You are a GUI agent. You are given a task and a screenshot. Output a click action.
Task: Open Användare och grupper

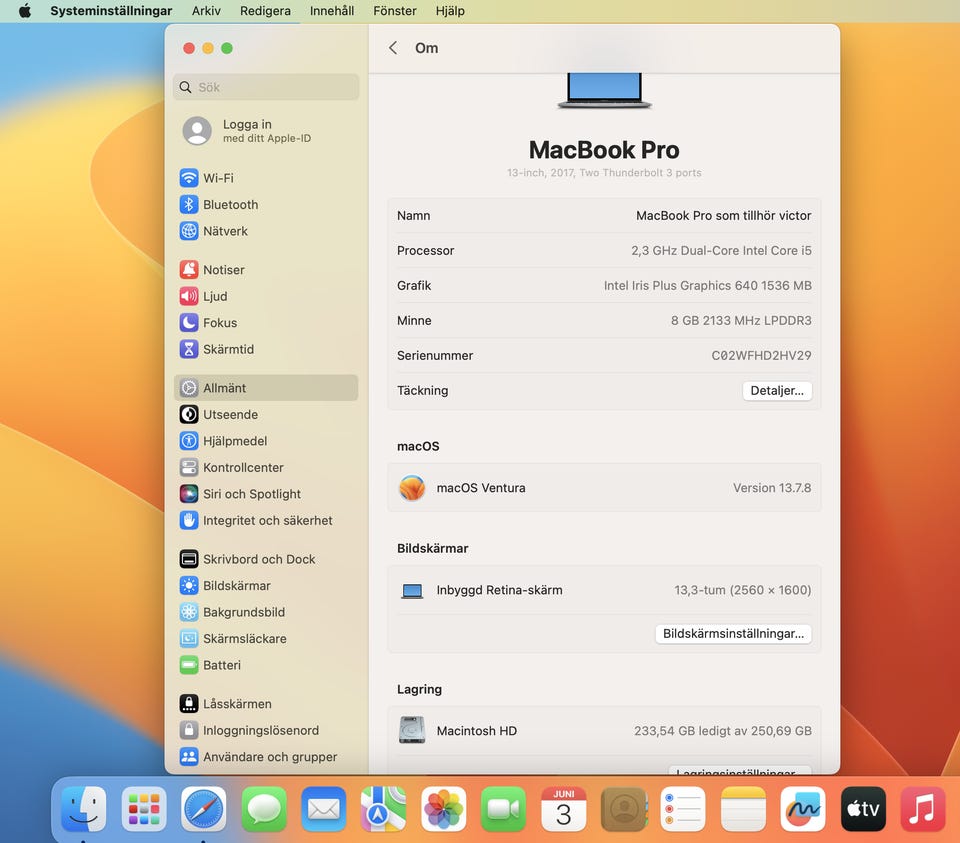click(266, 757)
